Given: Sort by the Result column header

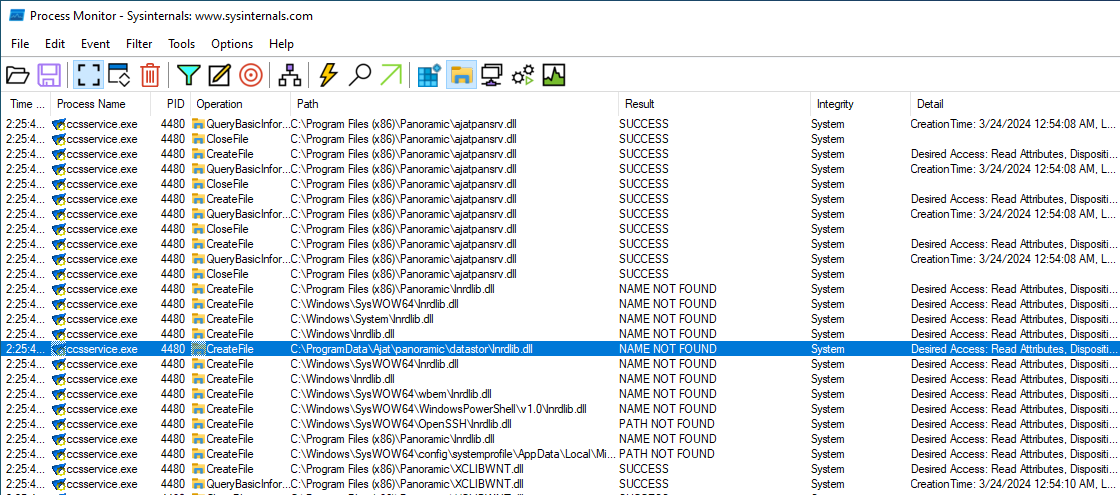Looking at the screenshot, I should [x=714, y=104].
